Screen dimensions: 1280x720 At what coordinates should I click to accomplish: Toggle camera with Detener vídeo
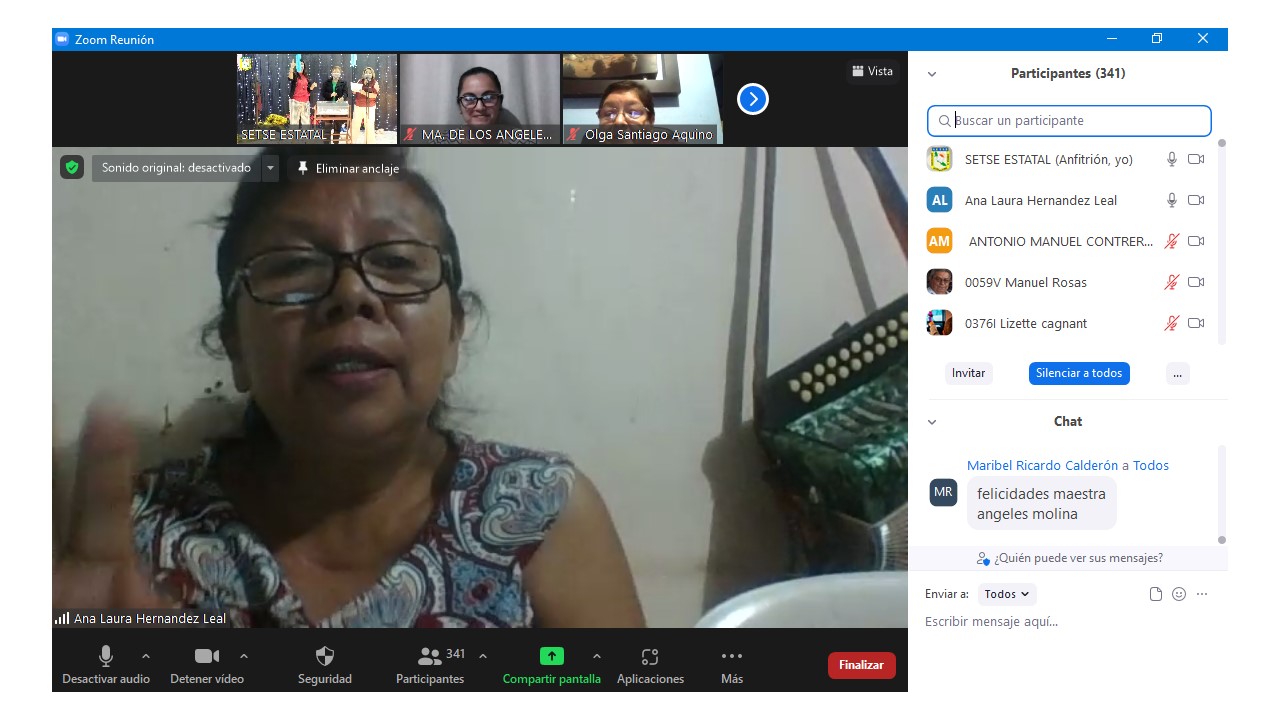pyautogui.click(x=207, y=657)
